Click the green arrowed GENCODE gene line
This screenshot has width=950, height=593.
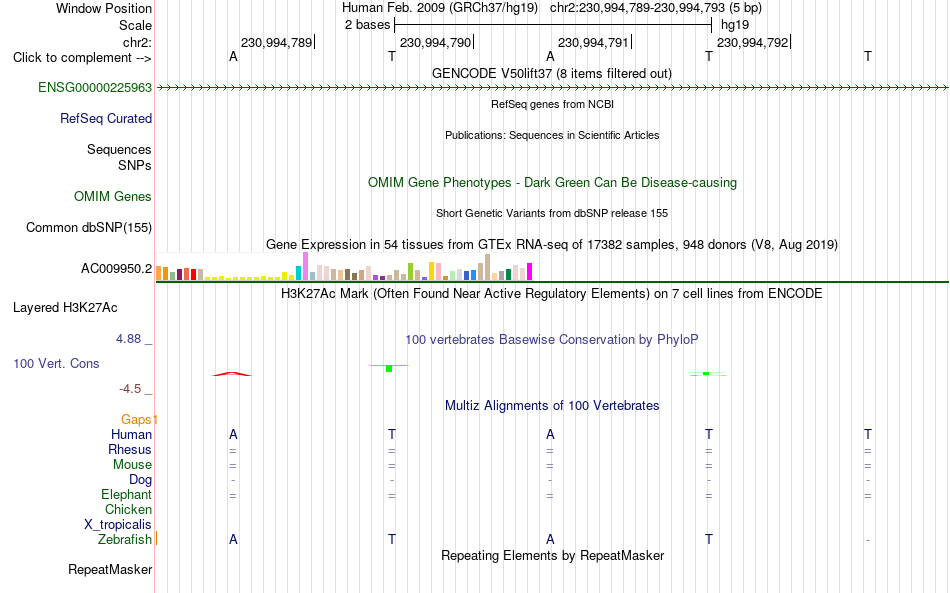pos(552,88)
